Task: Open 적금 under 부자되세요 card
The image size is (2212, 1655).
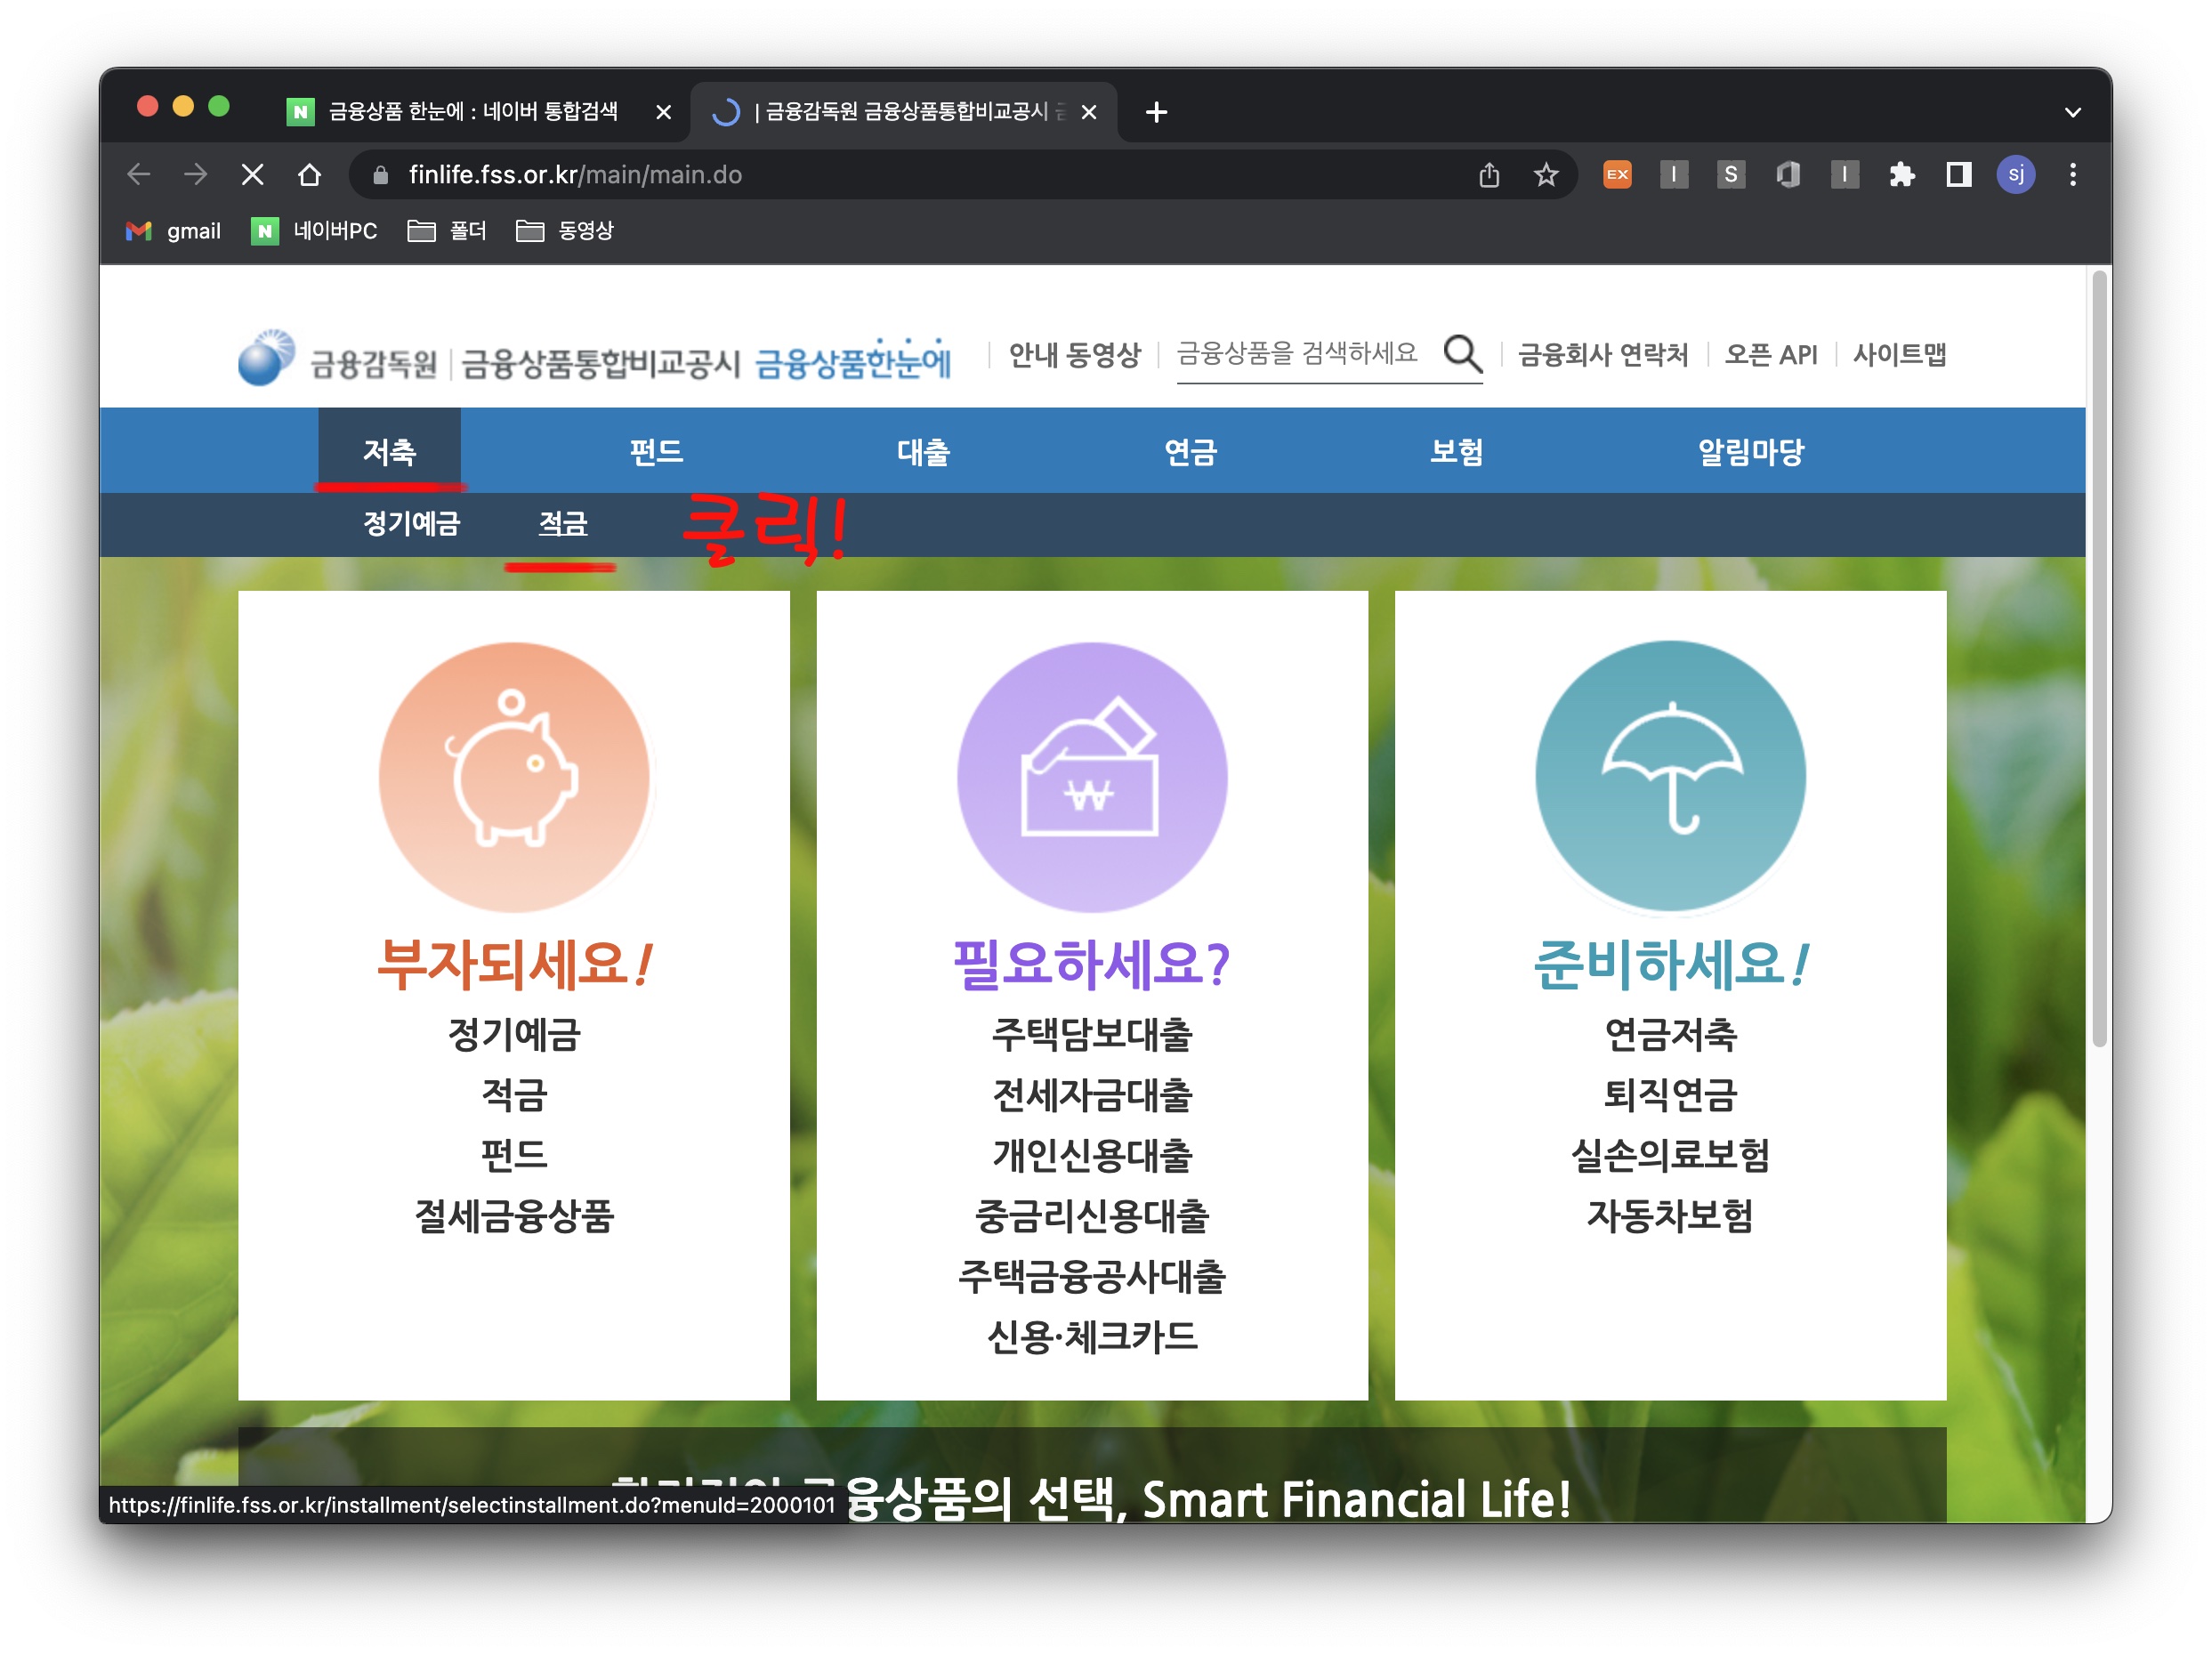Action: 514,1095
